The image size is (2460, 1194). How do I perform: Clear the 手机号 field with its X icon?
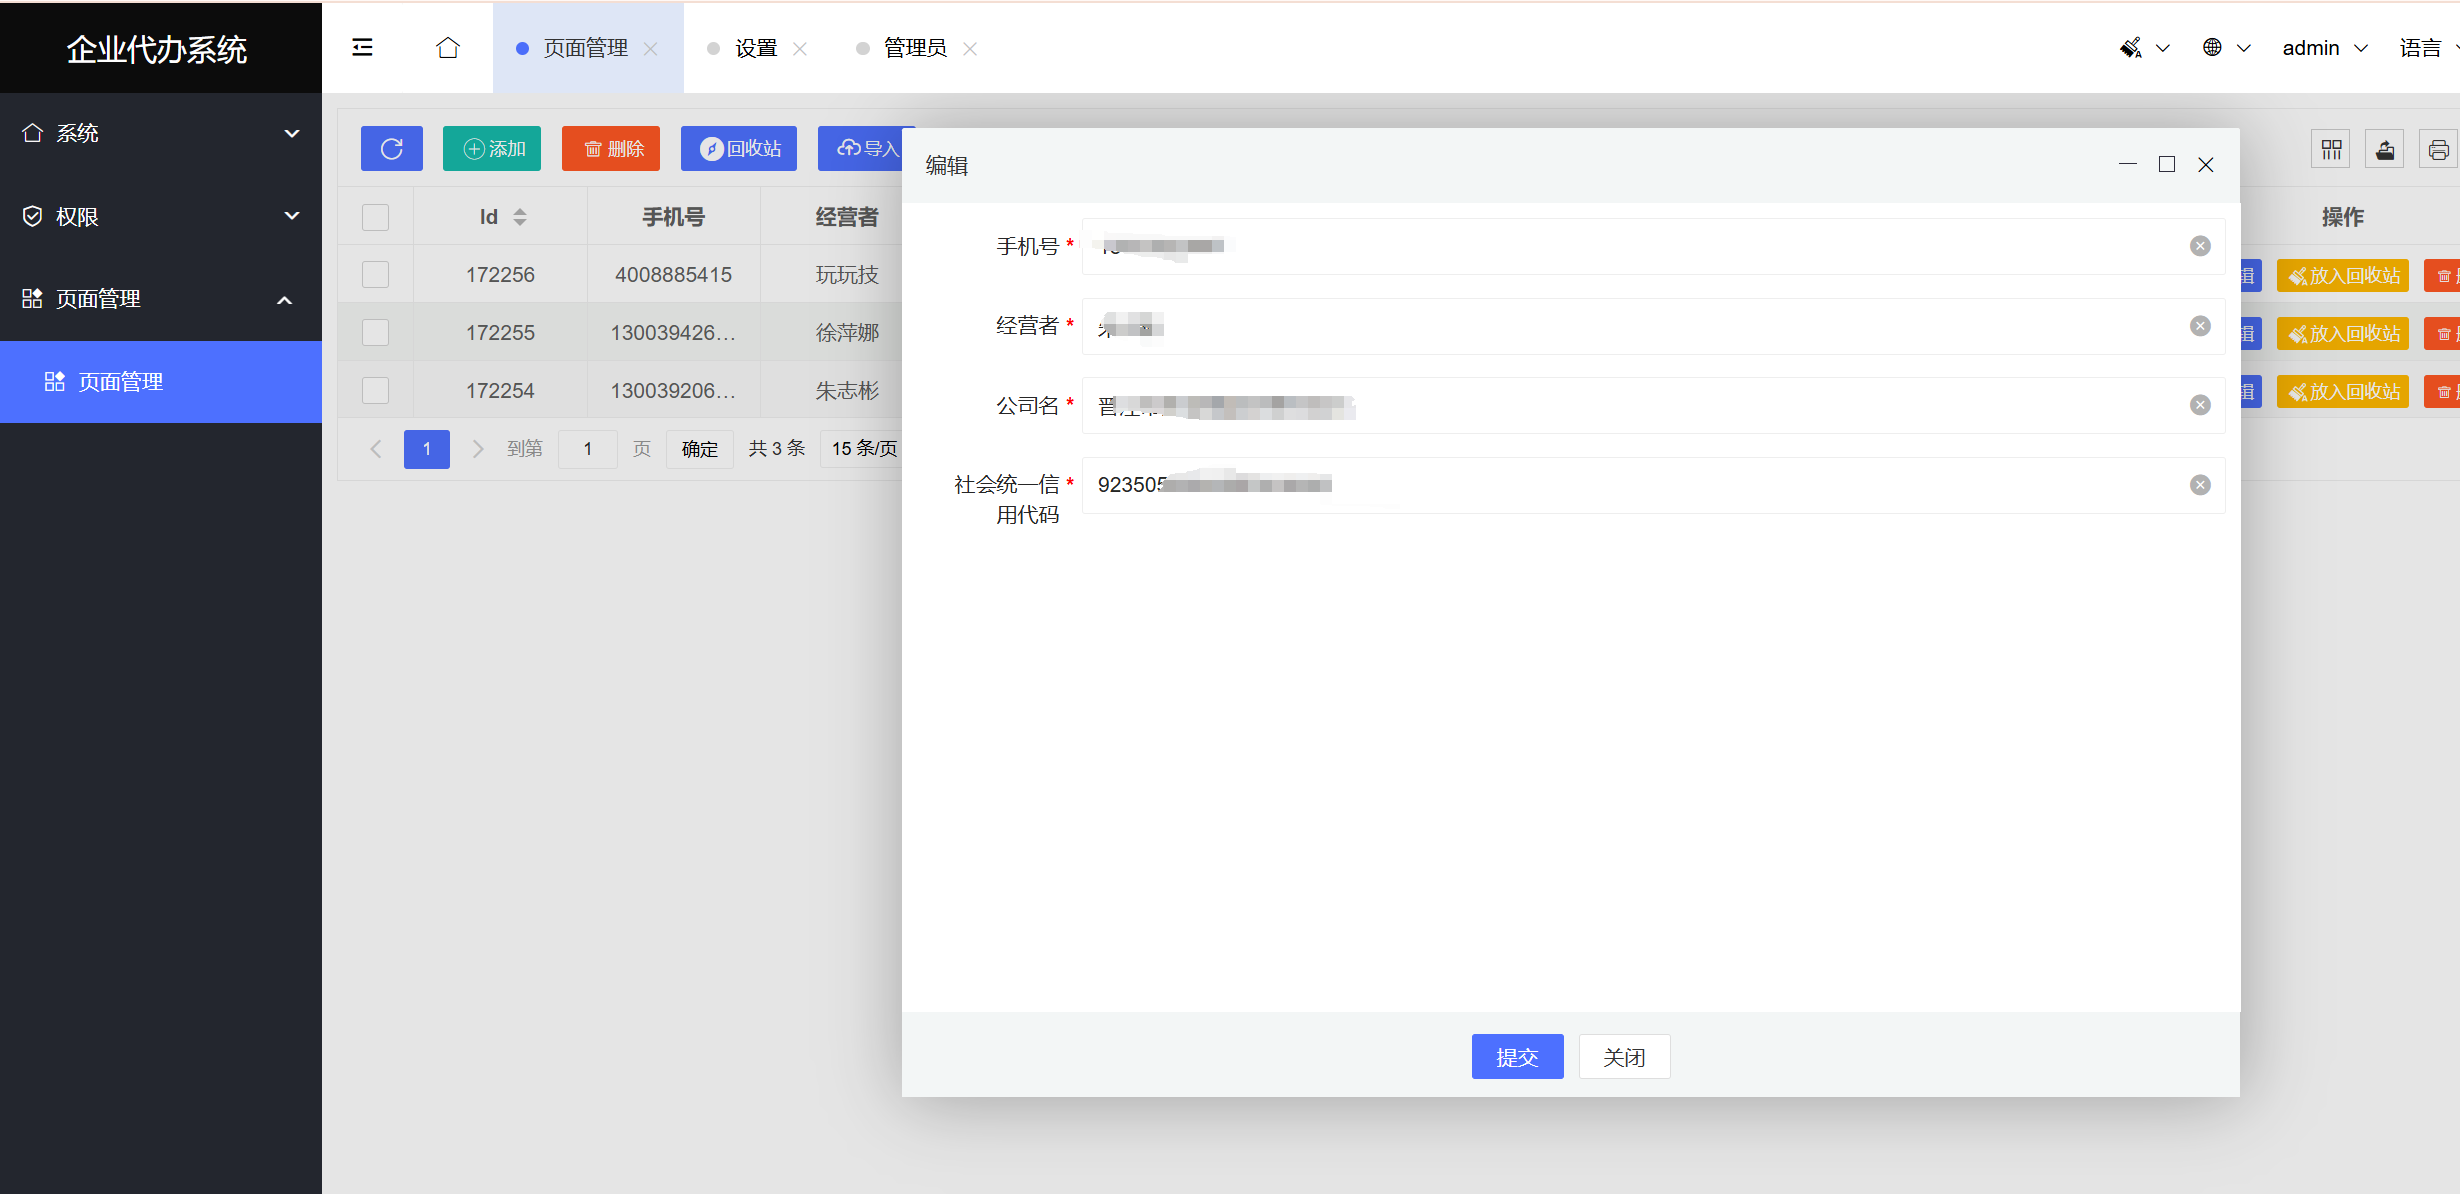(2200, 246)
